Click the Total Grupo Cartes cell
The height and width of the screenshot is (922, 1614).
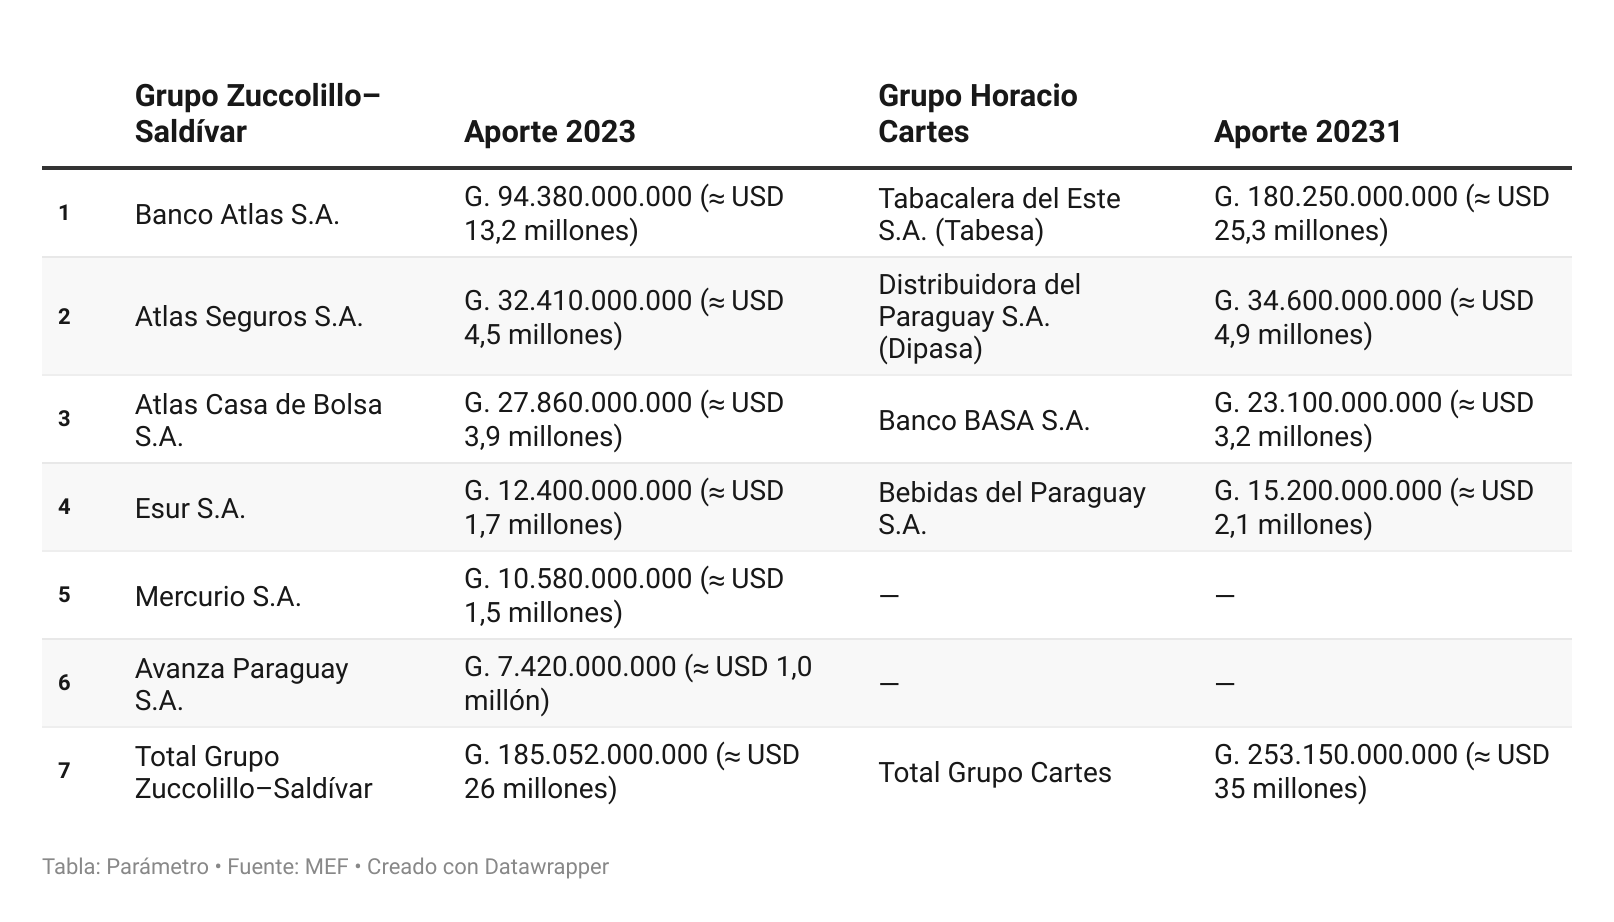coord(994,772)
